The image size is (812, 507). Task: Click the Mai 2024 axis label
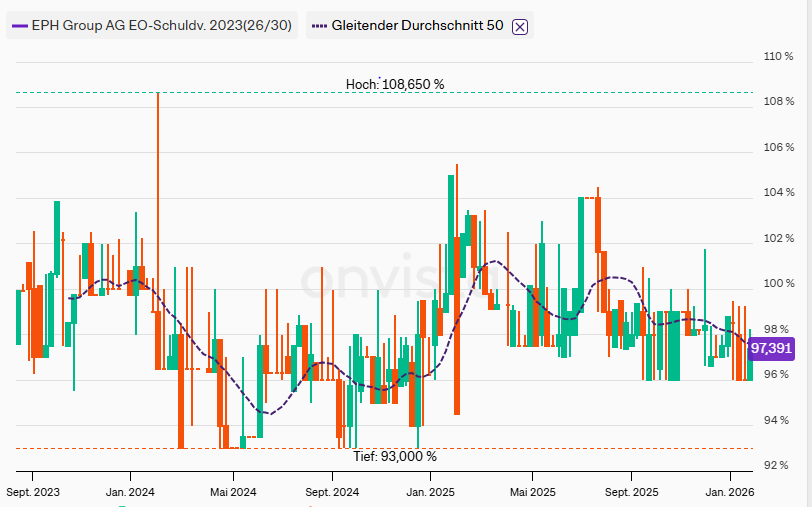pos(231,492)
